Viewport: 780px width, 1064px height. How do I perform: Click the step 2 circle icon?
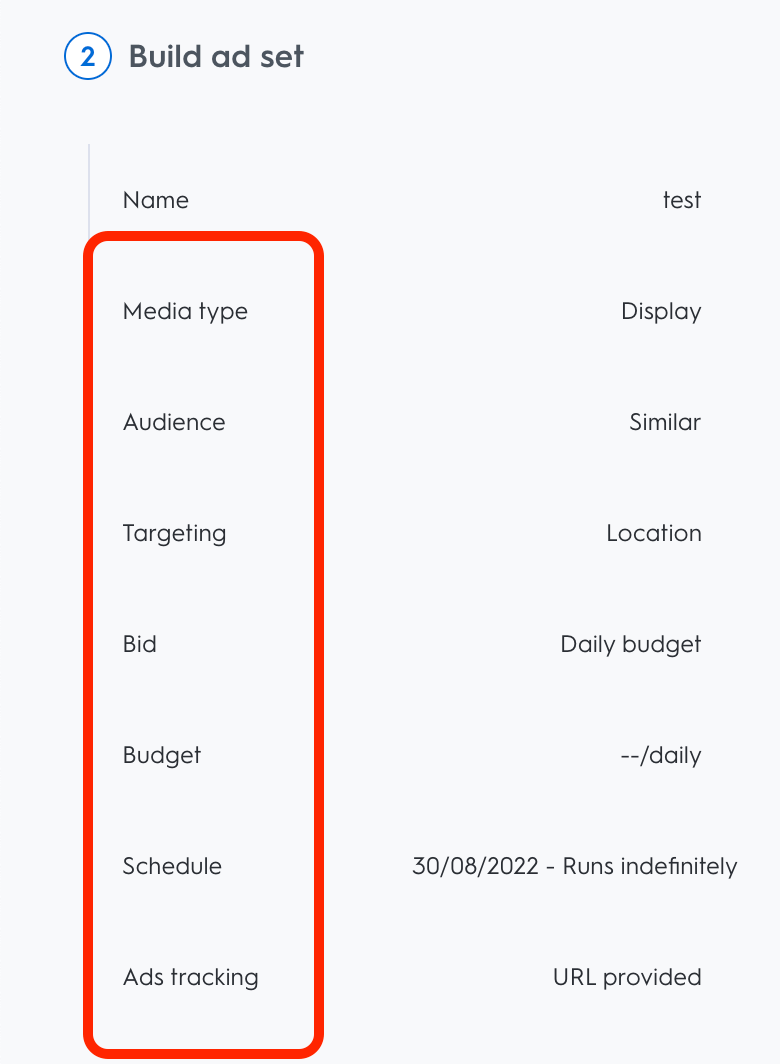[x=88, y=57]
